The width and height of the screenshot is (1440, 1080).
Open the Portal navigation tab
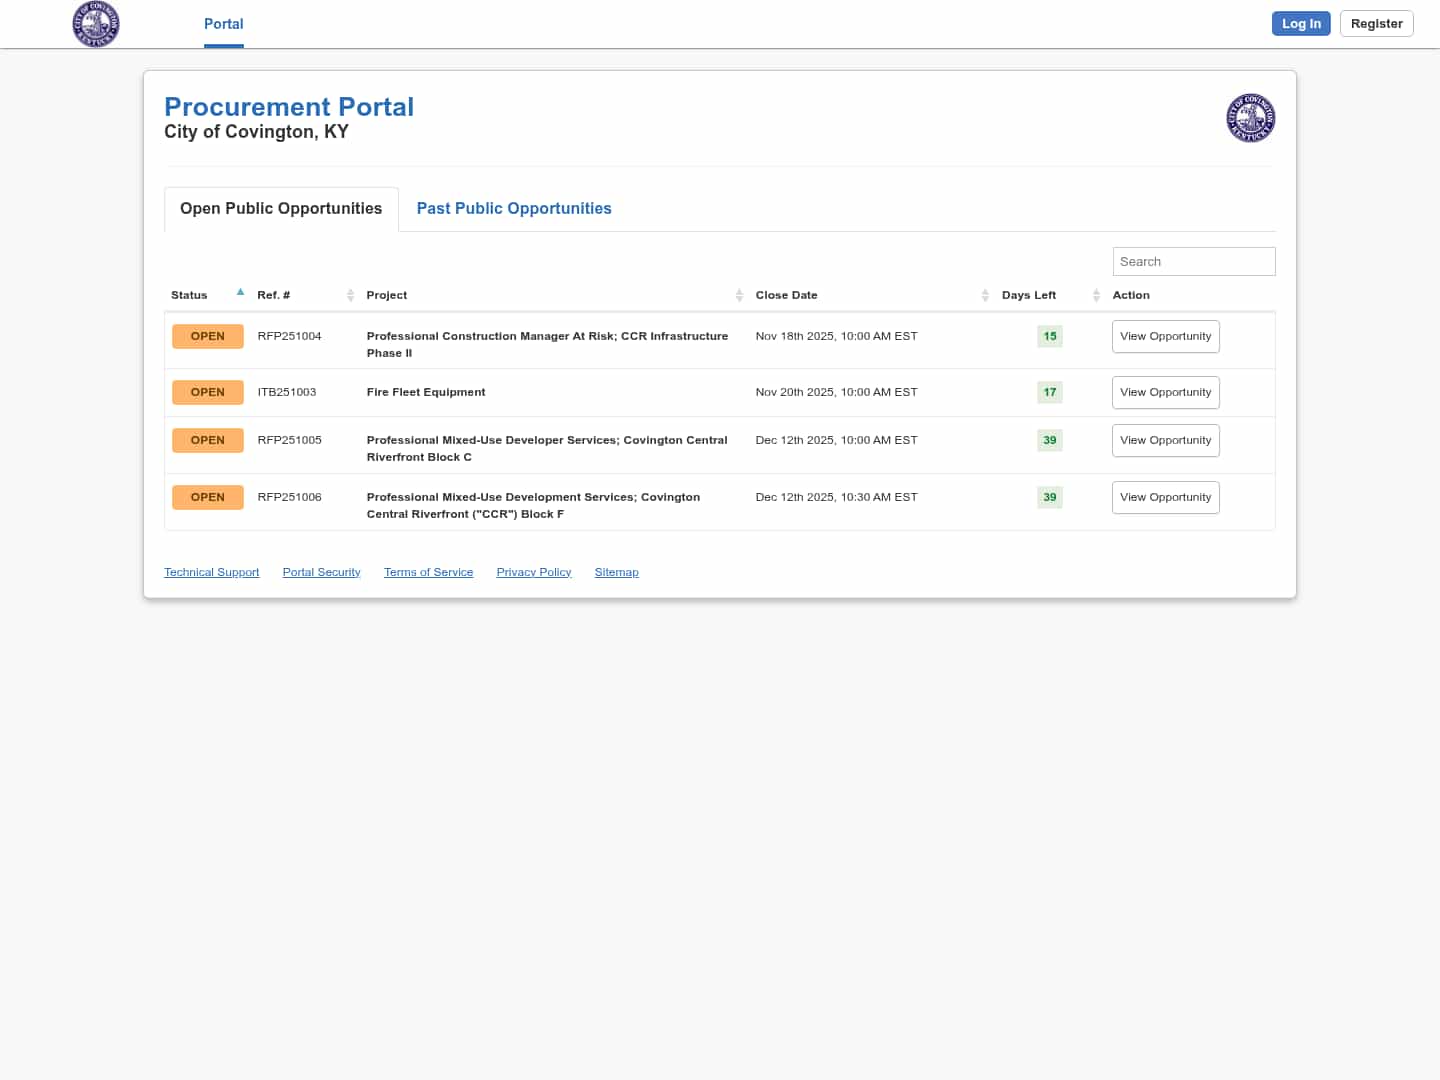pos(223,24)
